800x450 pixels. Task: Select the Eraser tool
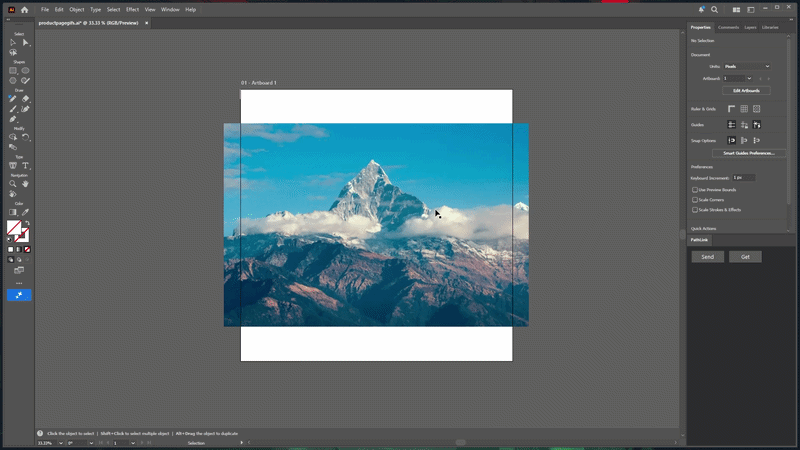[26, 99]
